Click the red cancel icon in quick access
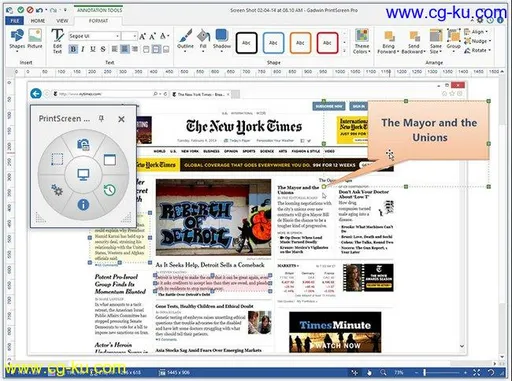 pos(30,10)
